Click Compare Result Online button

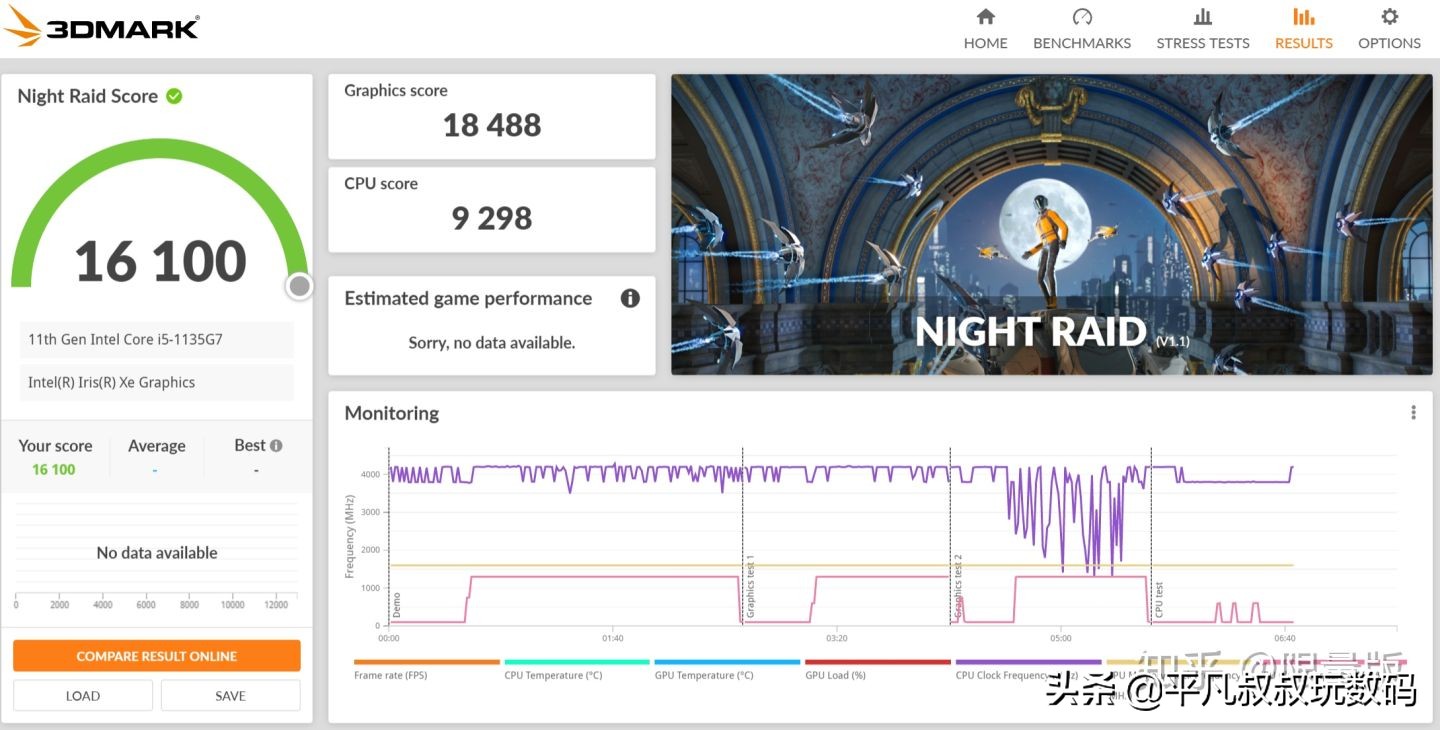click(x=157, y=656)
